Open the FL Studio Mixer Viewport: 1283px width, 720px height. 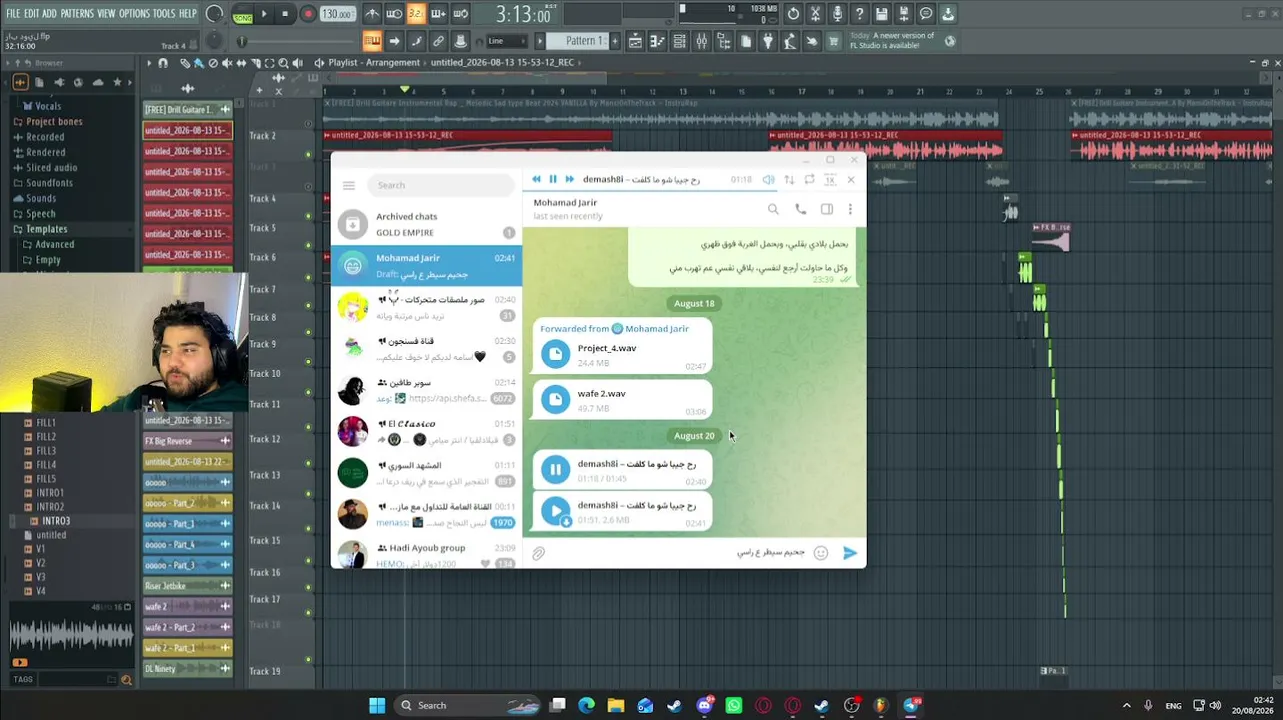[x=701, y=41]
